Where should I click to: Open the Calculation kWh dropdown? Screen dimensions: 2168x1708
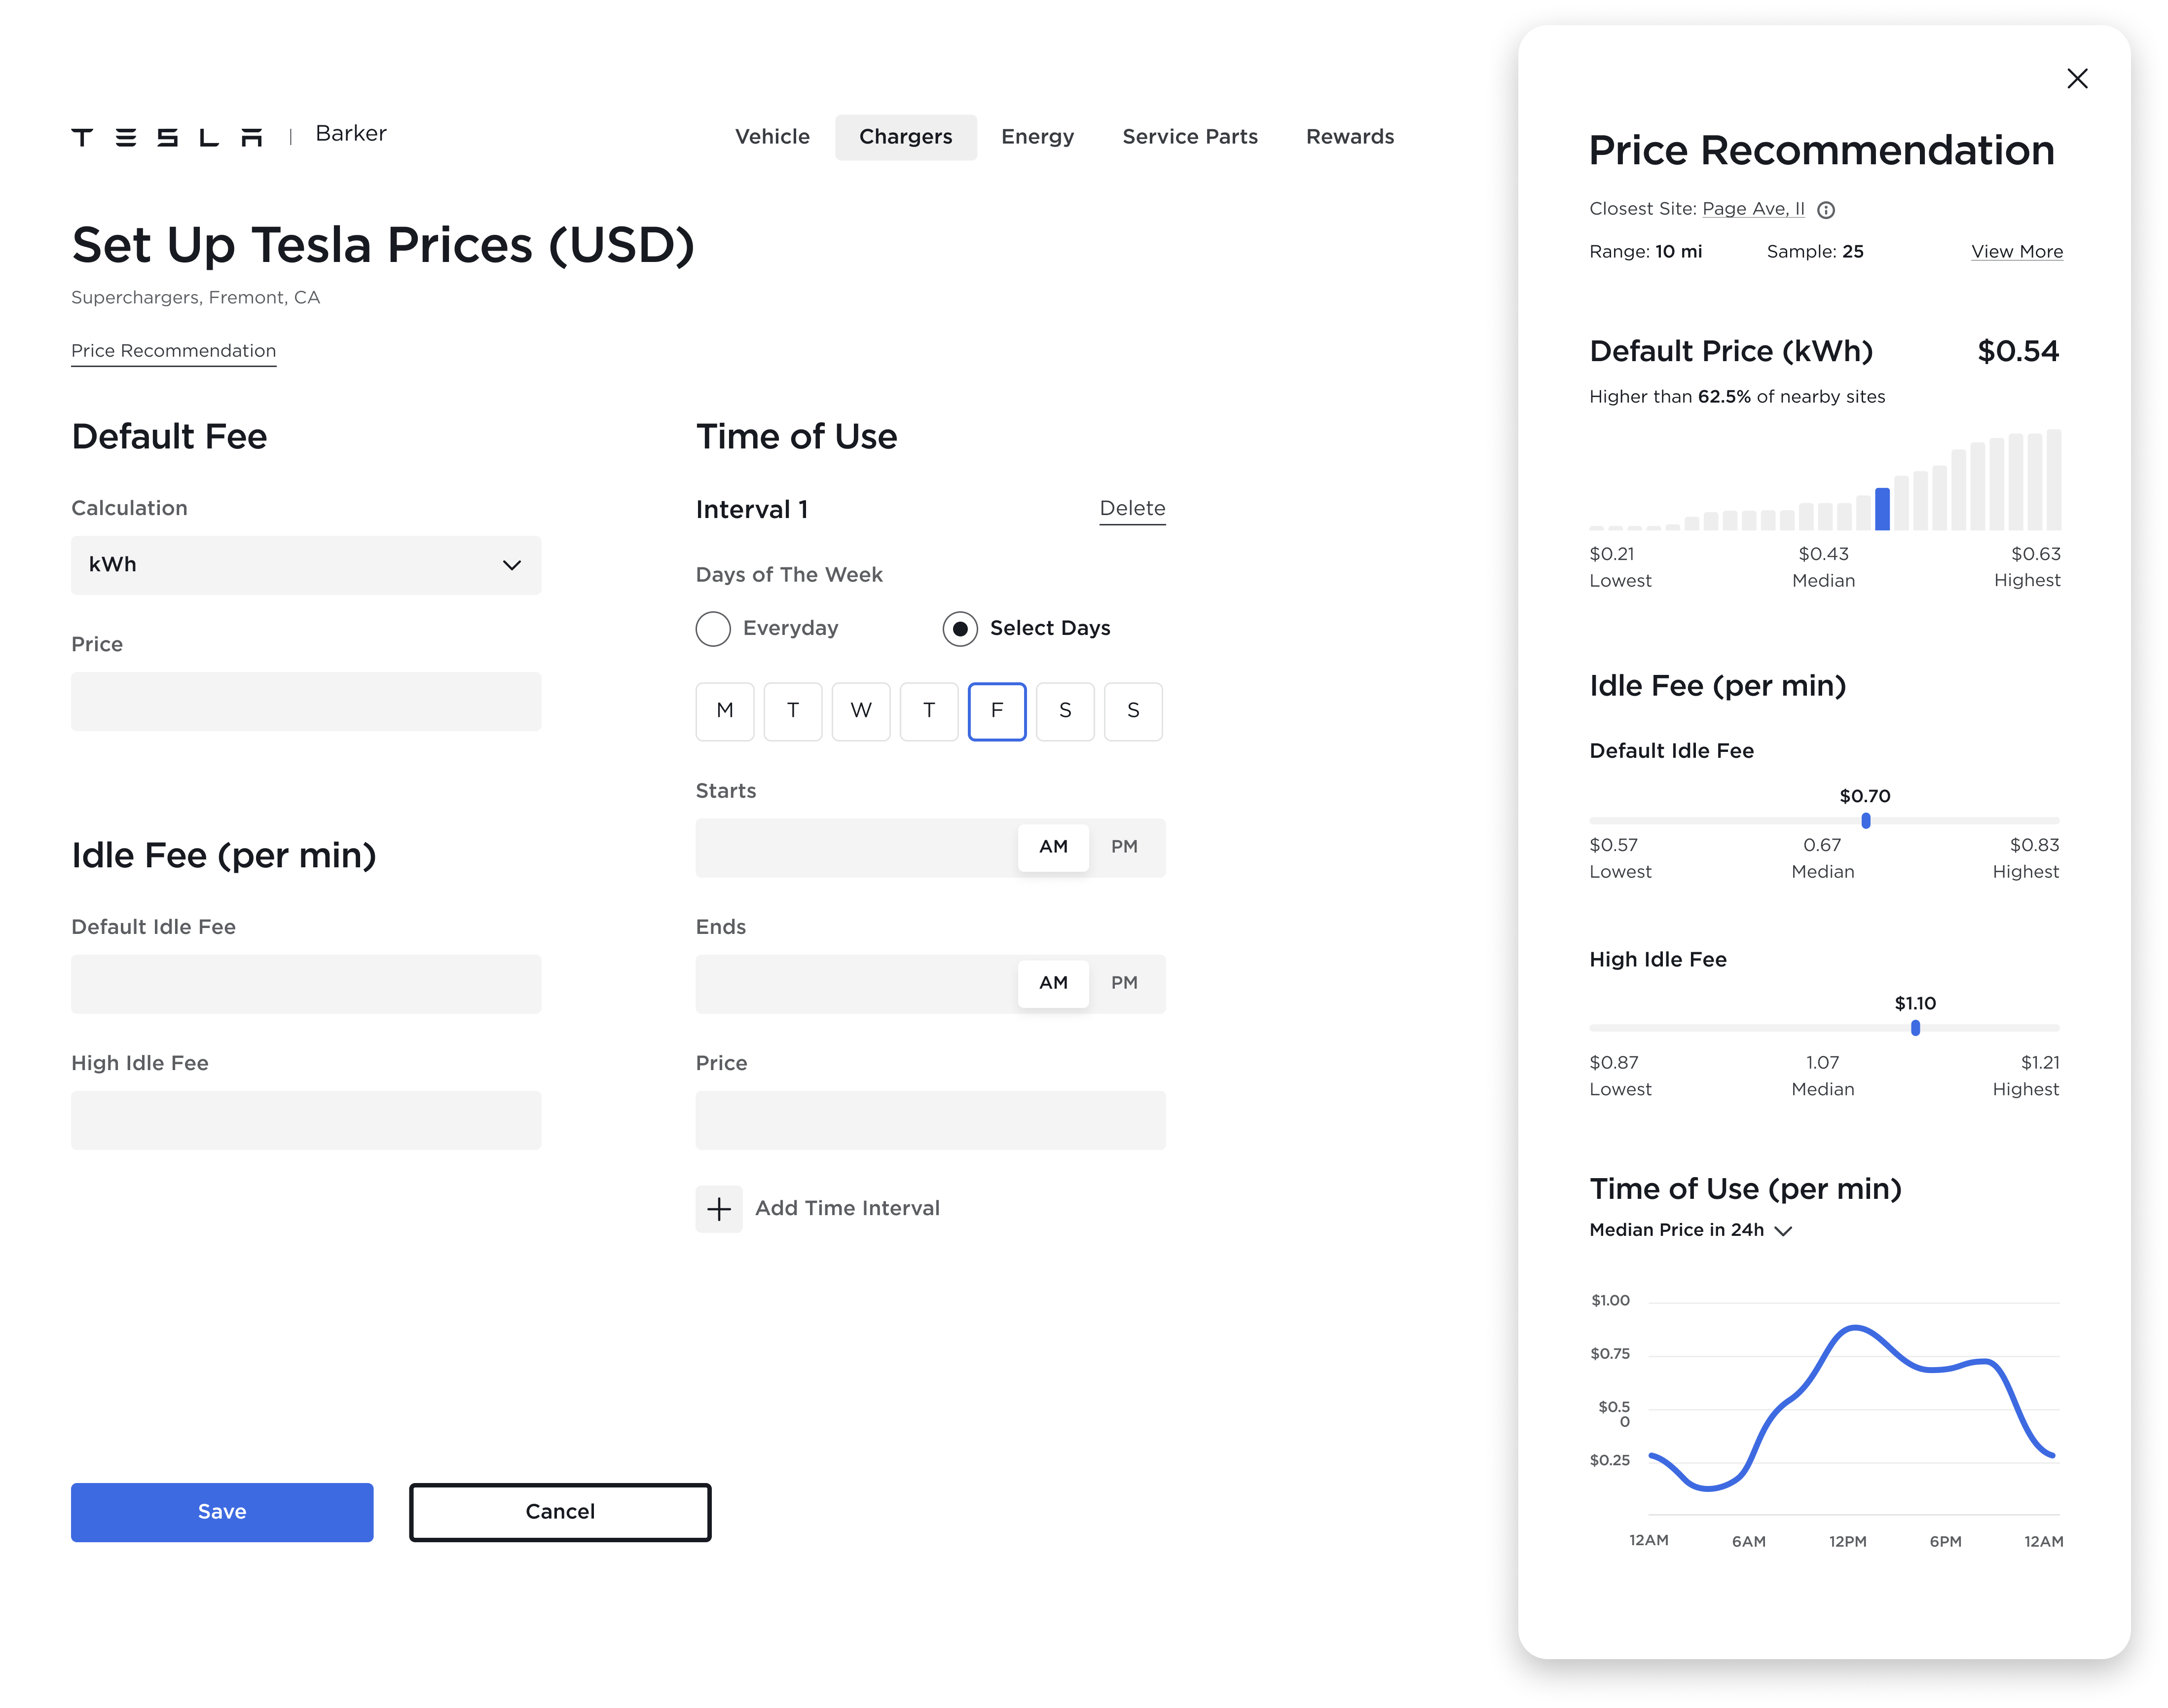click(x=306, y=565)
